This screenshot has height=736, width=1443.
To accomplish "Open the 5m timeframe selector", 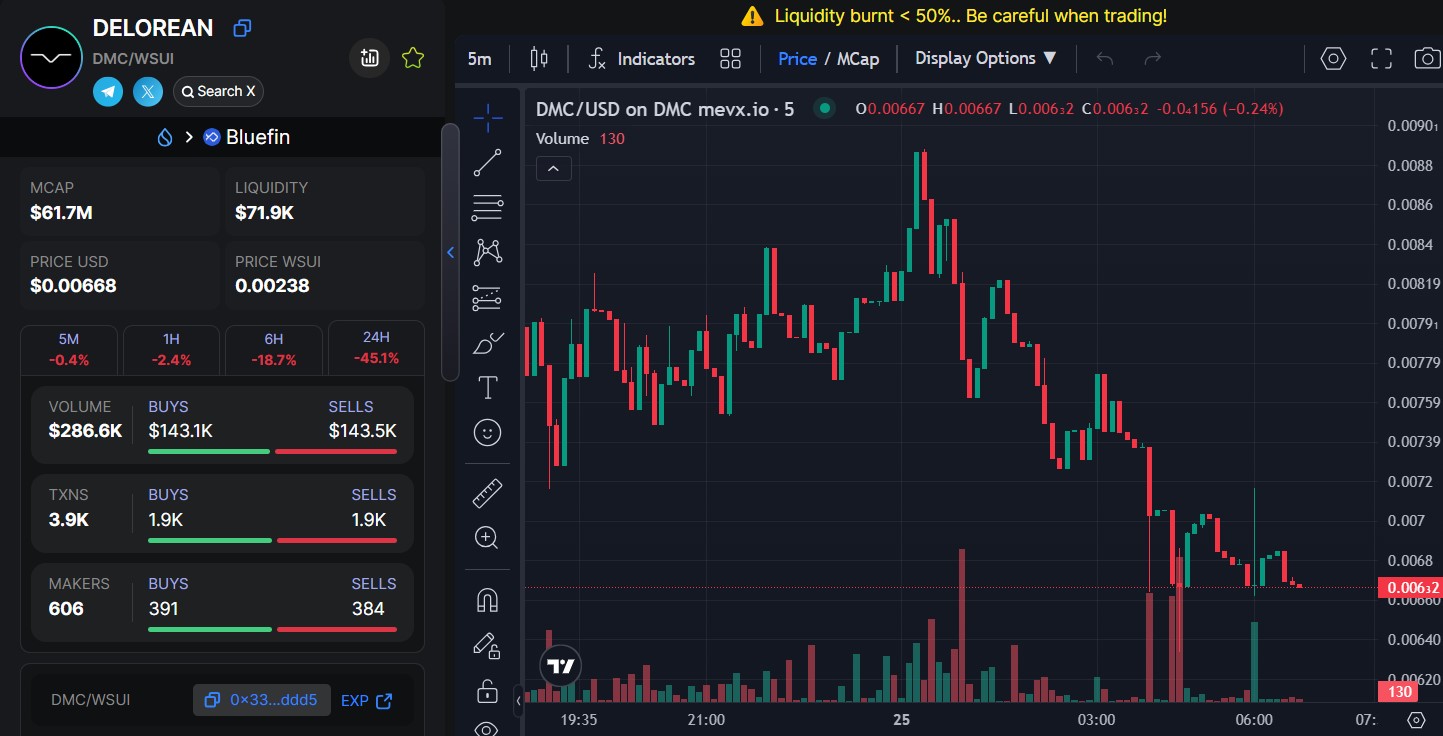I will 480,59.
